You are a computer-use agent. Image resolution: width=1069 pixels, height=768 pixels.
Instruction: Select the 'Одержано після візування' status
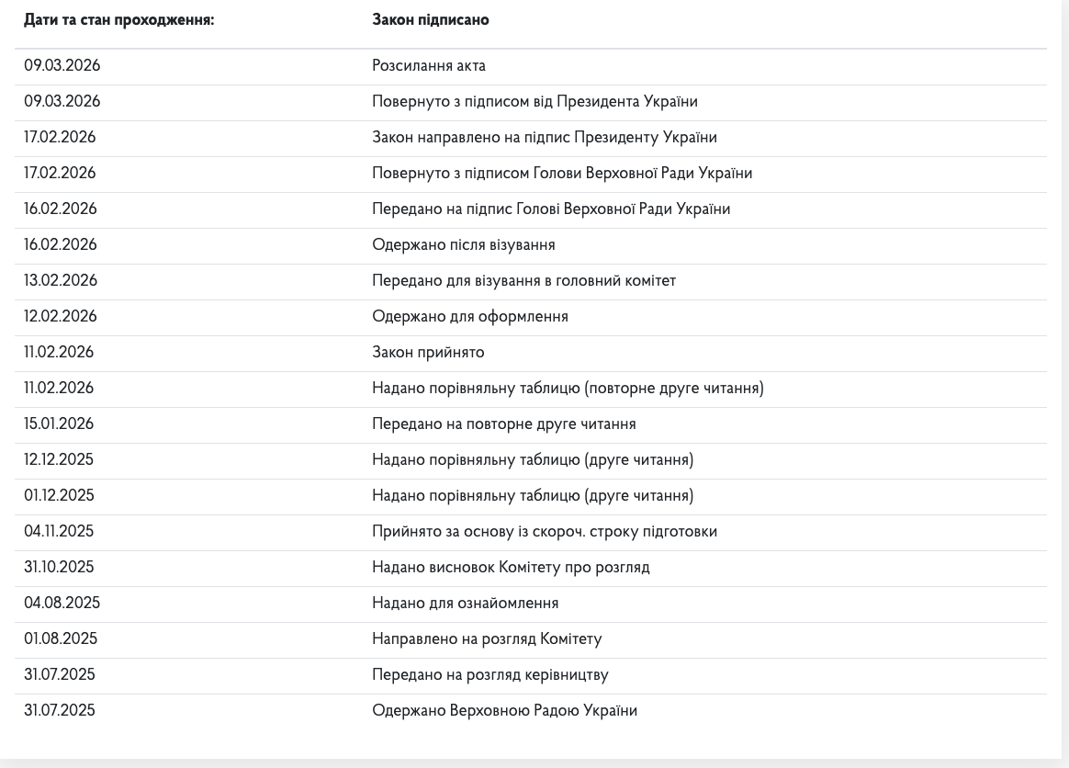pos(463,245)
